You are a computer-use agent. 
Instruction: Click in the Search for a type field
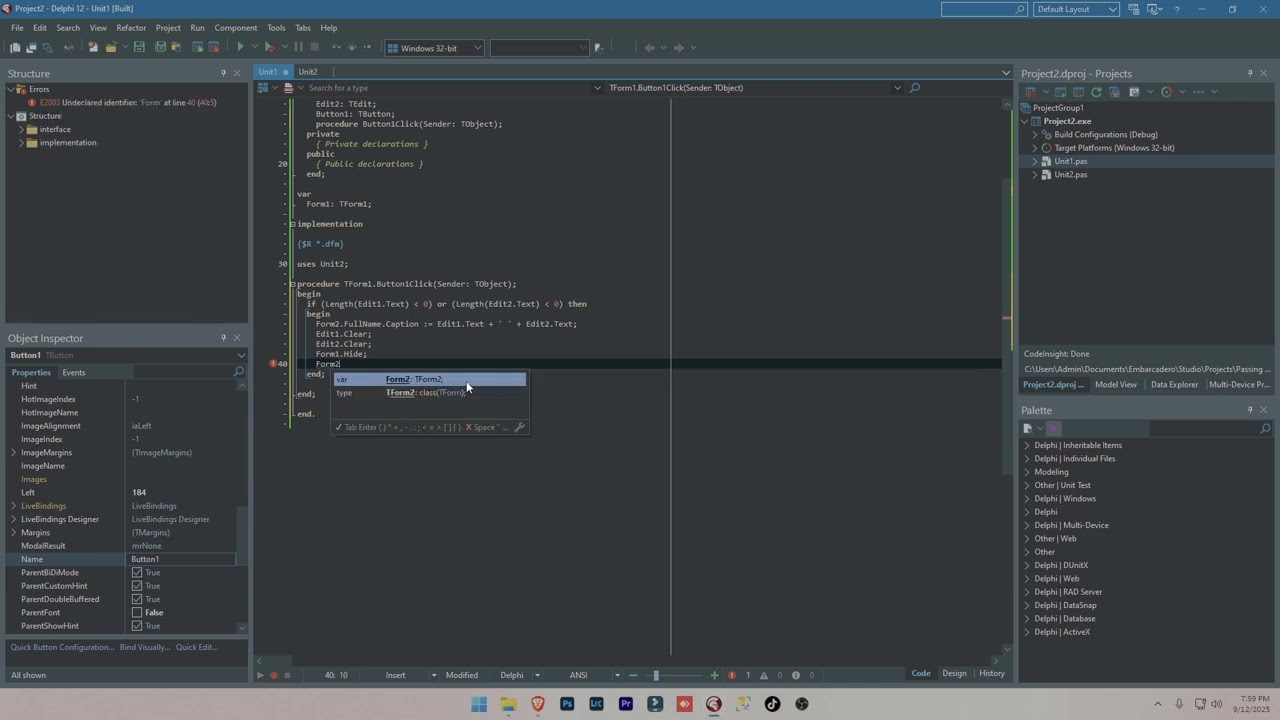pos(450,88)
